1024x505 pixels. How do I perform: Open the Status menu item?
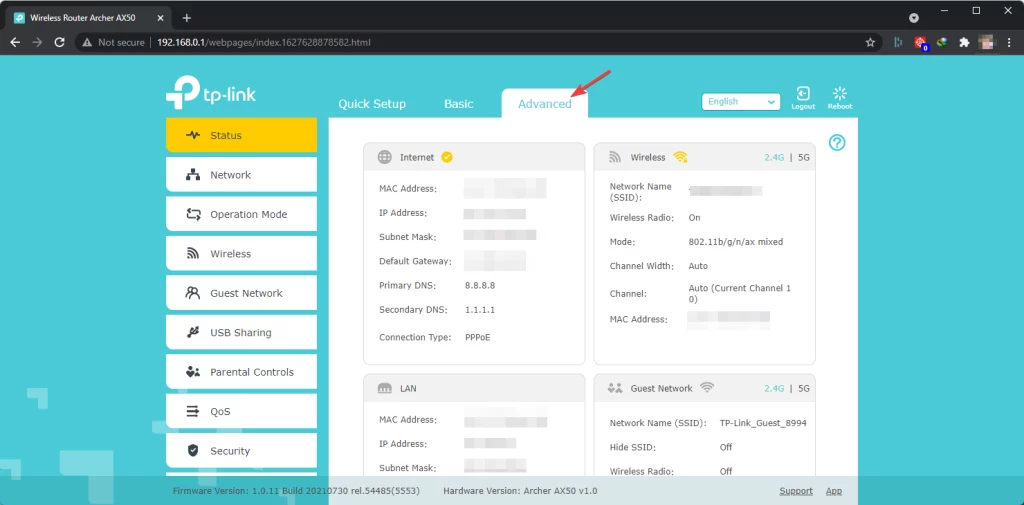[x=241, y=135]
